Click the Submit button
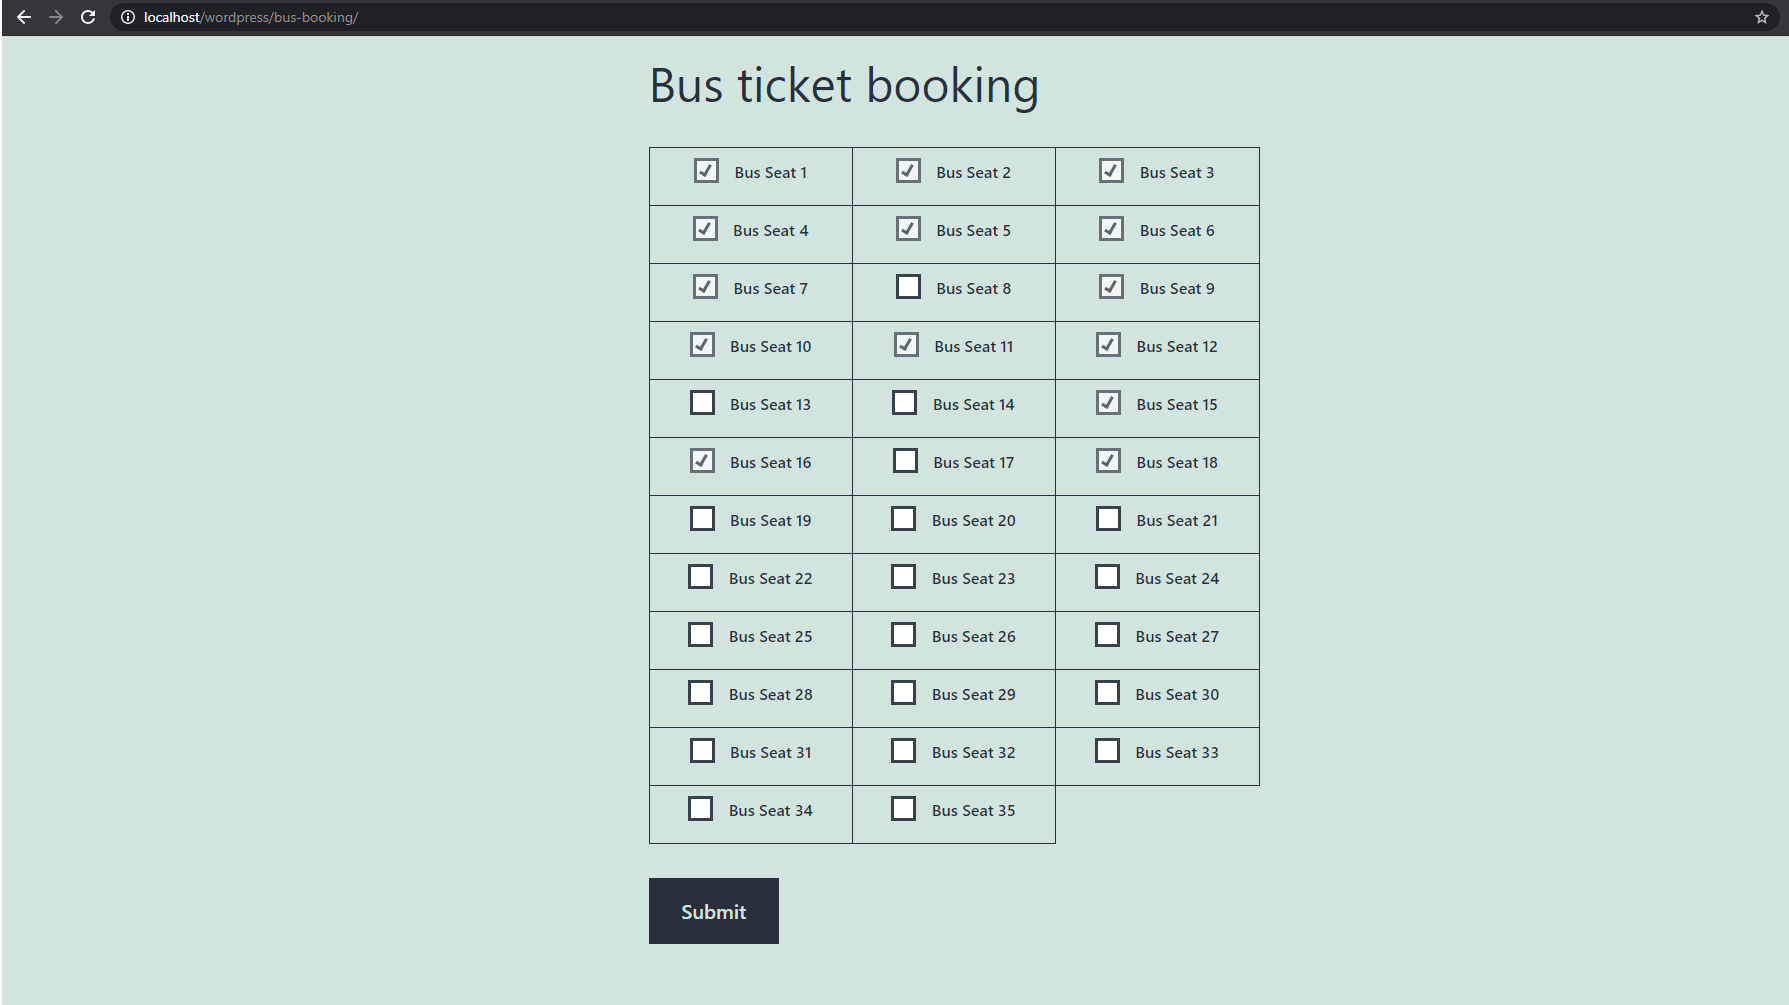 [713, 911]
